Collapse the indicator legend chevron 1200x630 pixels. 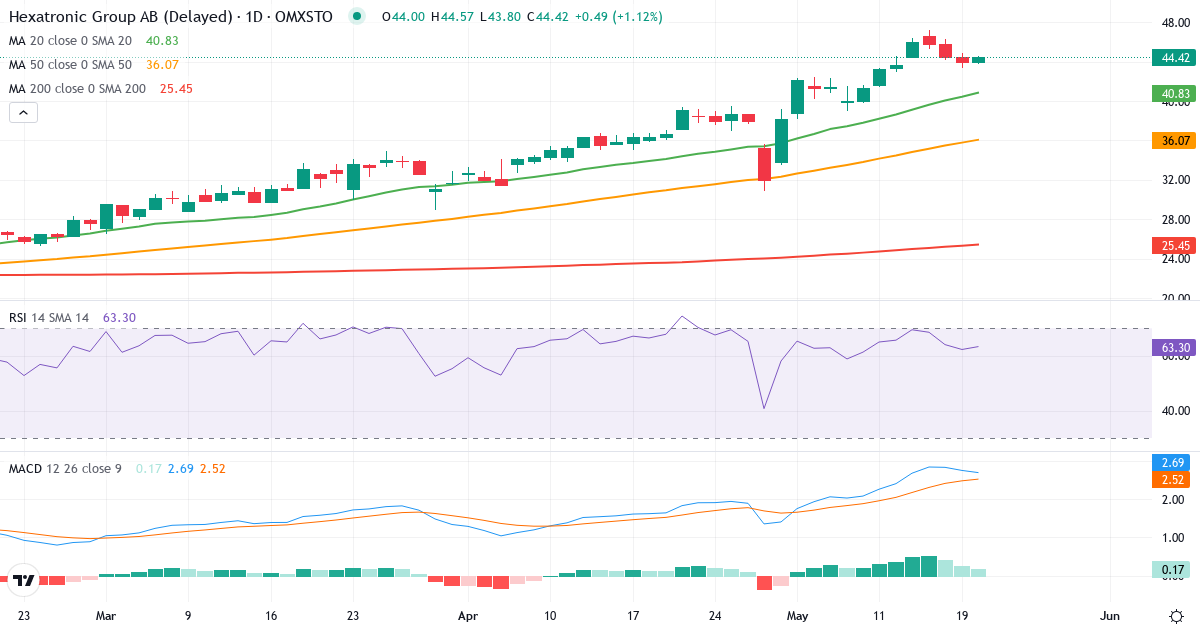[23, 113]
